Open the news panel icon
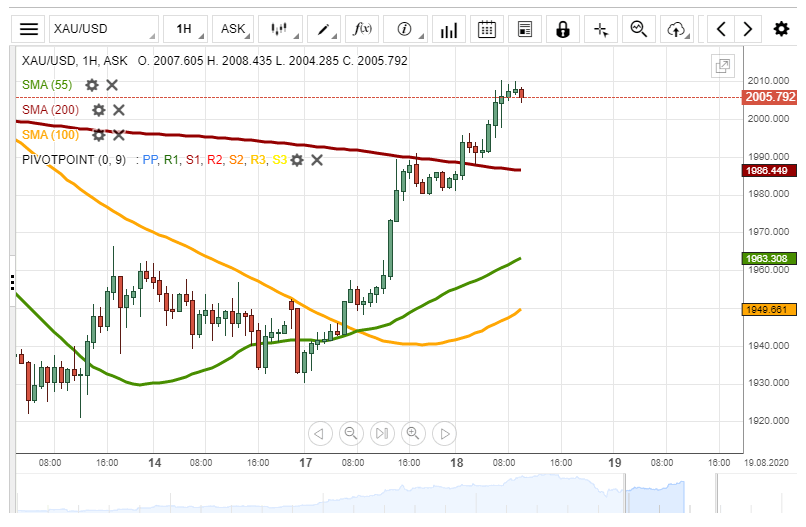This screenshot has height=527, width=806. (525, 29)
